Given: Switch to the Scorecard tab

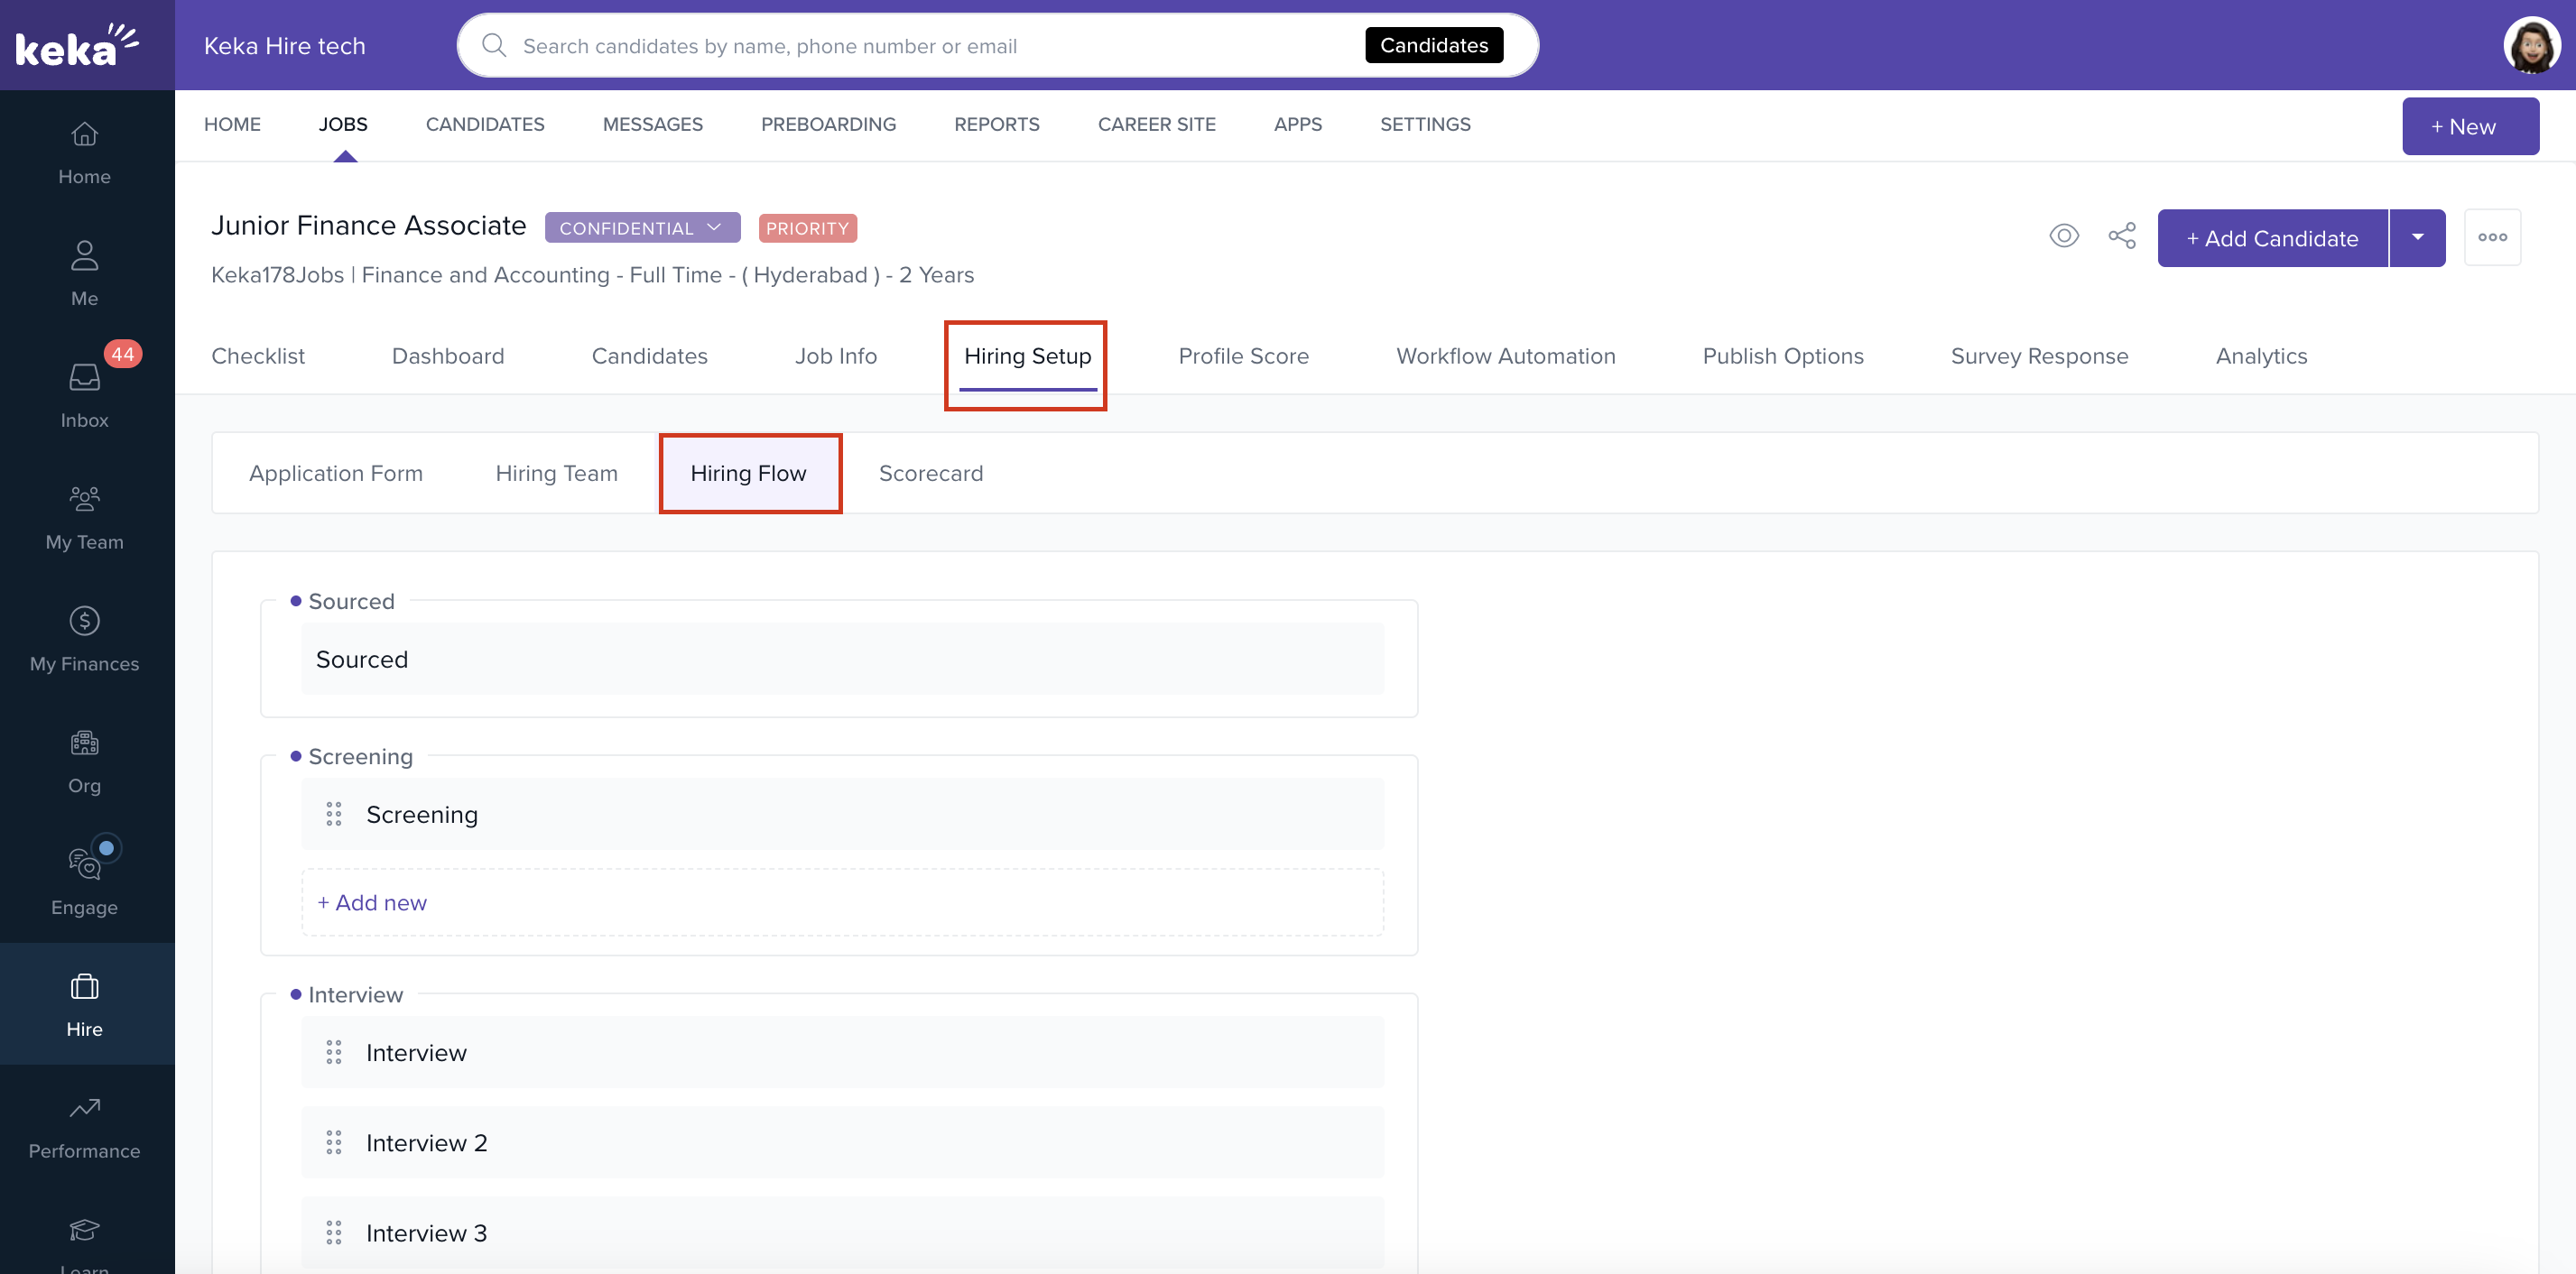Looking at the screenshot, I should coord(930,473).
